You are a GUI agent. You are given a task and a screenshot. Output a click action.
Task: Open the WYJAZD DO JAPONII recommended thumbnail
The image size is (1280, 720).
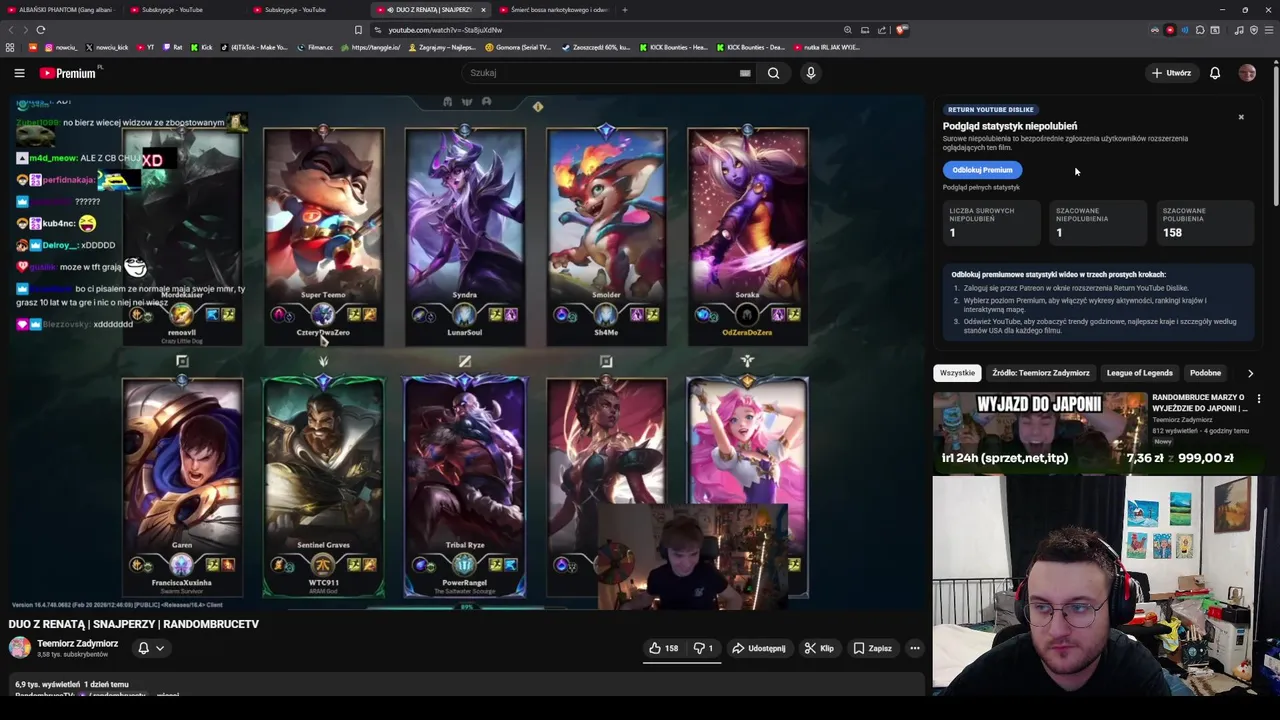[1040, 431]
